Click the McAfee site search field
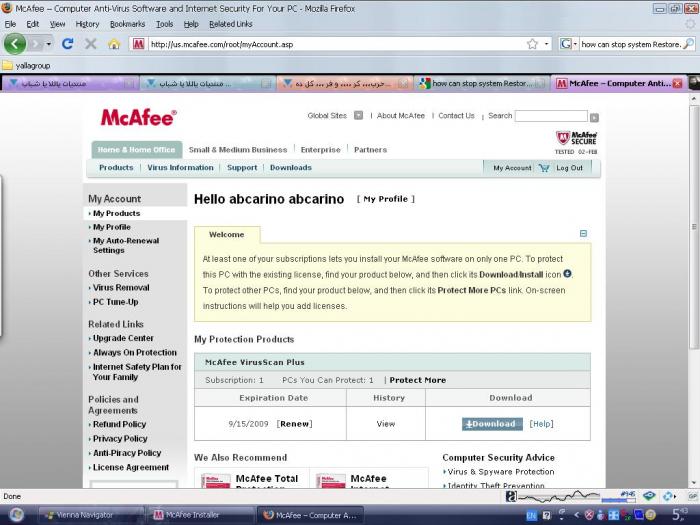 551,116
